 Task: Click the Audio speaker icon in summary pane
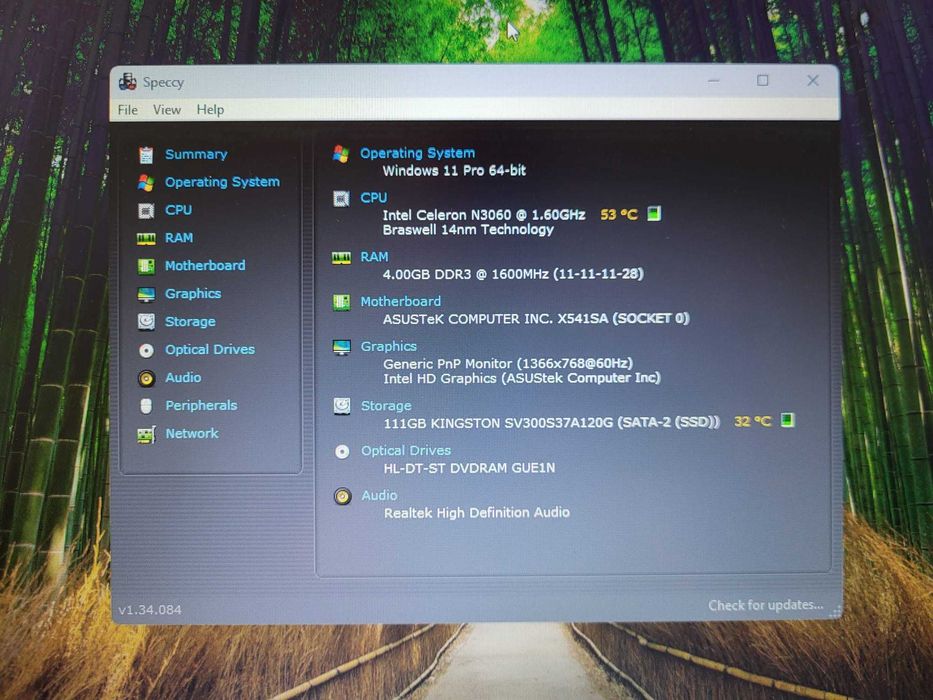point(342,496)
